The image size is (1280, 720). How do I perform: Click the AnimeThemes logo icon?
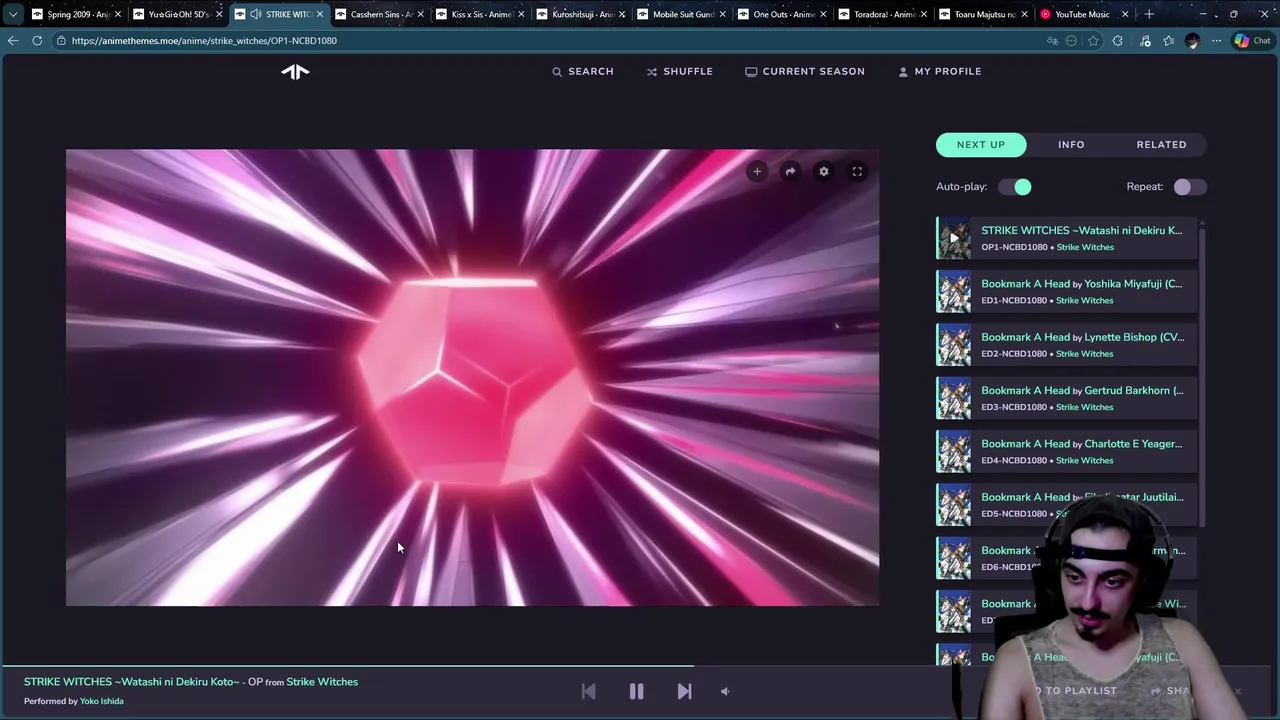(295, 71)
